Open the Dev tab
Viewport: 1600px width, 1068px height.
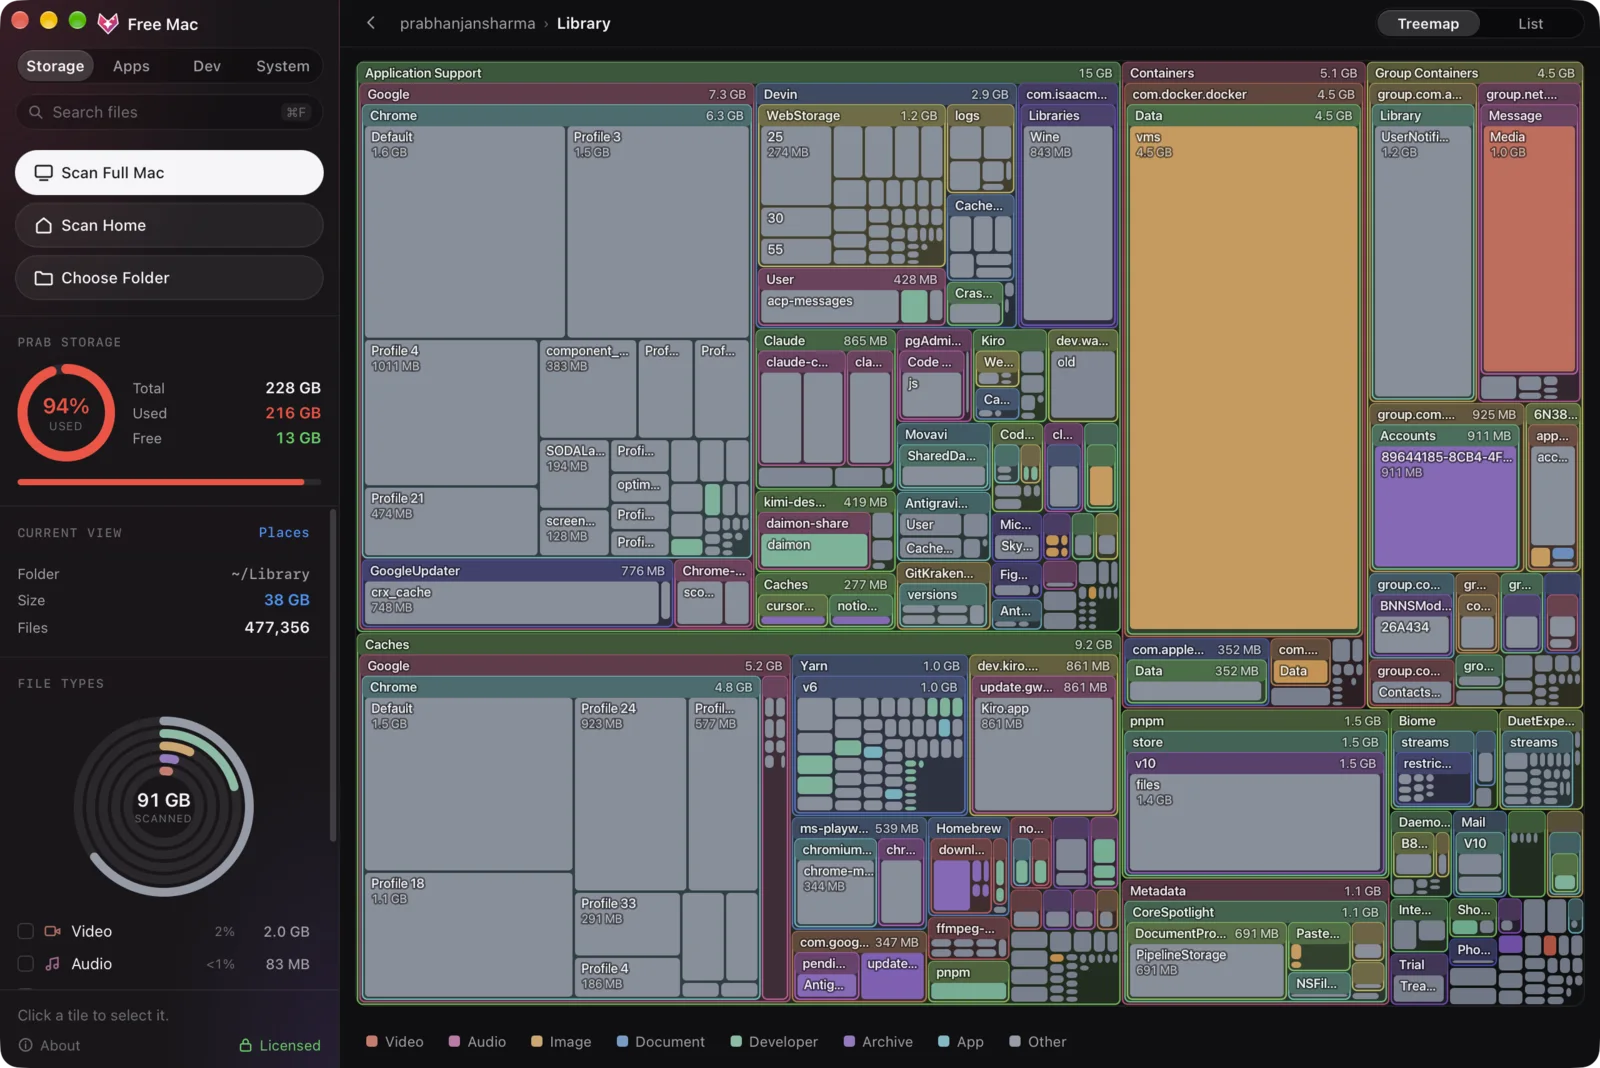[207, 66]
